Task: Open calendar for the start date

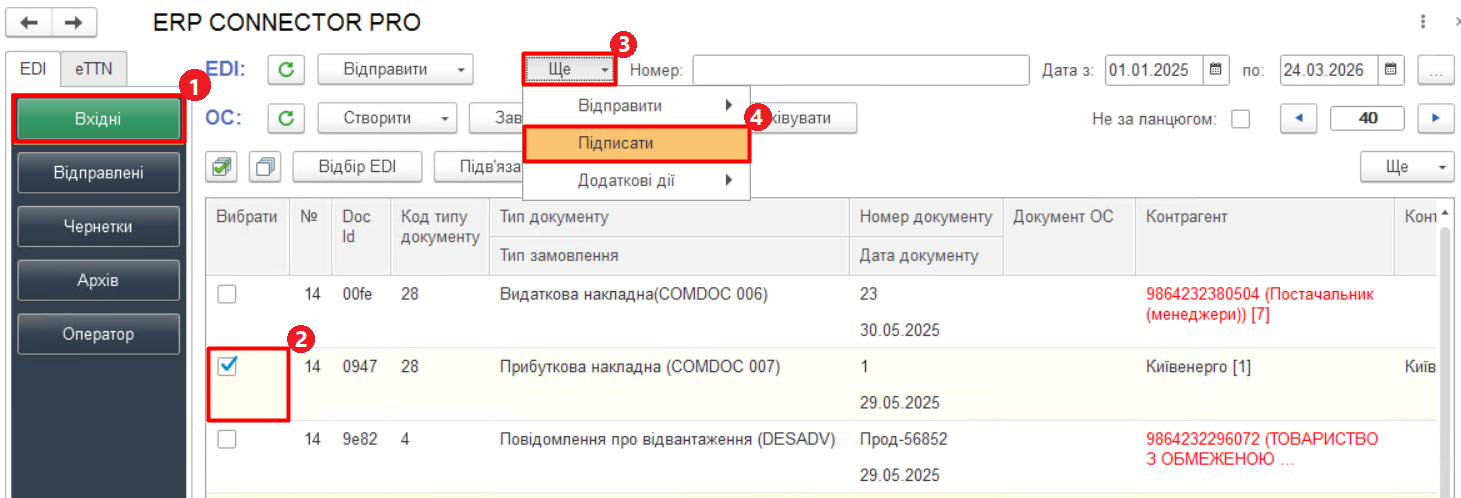Action: (x=1215, y=70)
